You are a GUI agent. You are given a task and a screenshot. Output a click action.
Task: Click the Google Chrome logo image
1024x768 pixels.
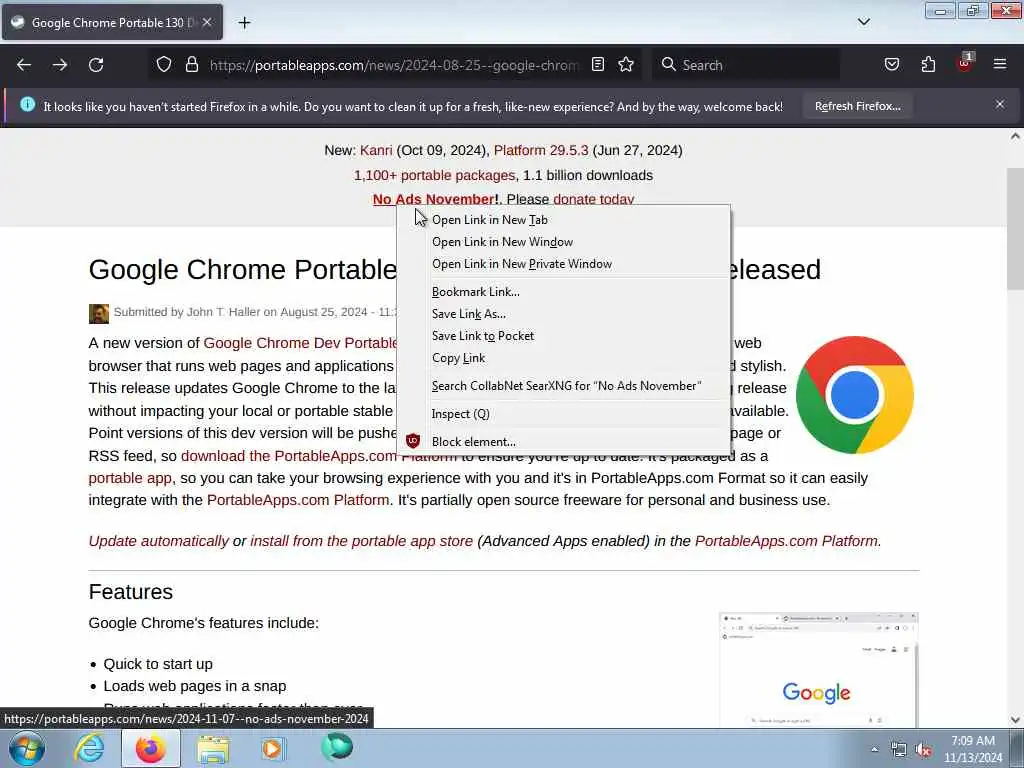(x=854, y=395)
